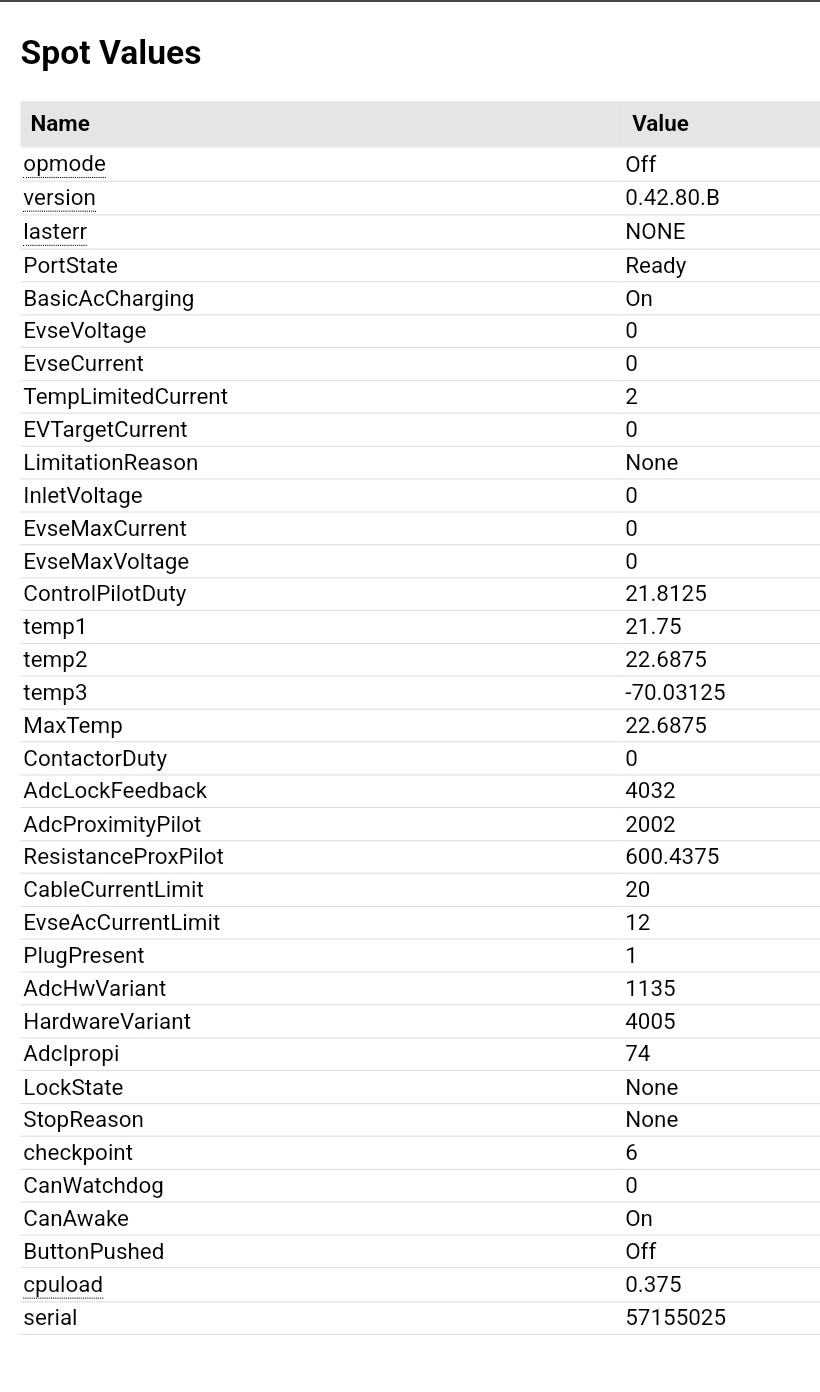Open the lasterr parameter link
This screenshot has width=820, height=1392.
tap(55, 232)
